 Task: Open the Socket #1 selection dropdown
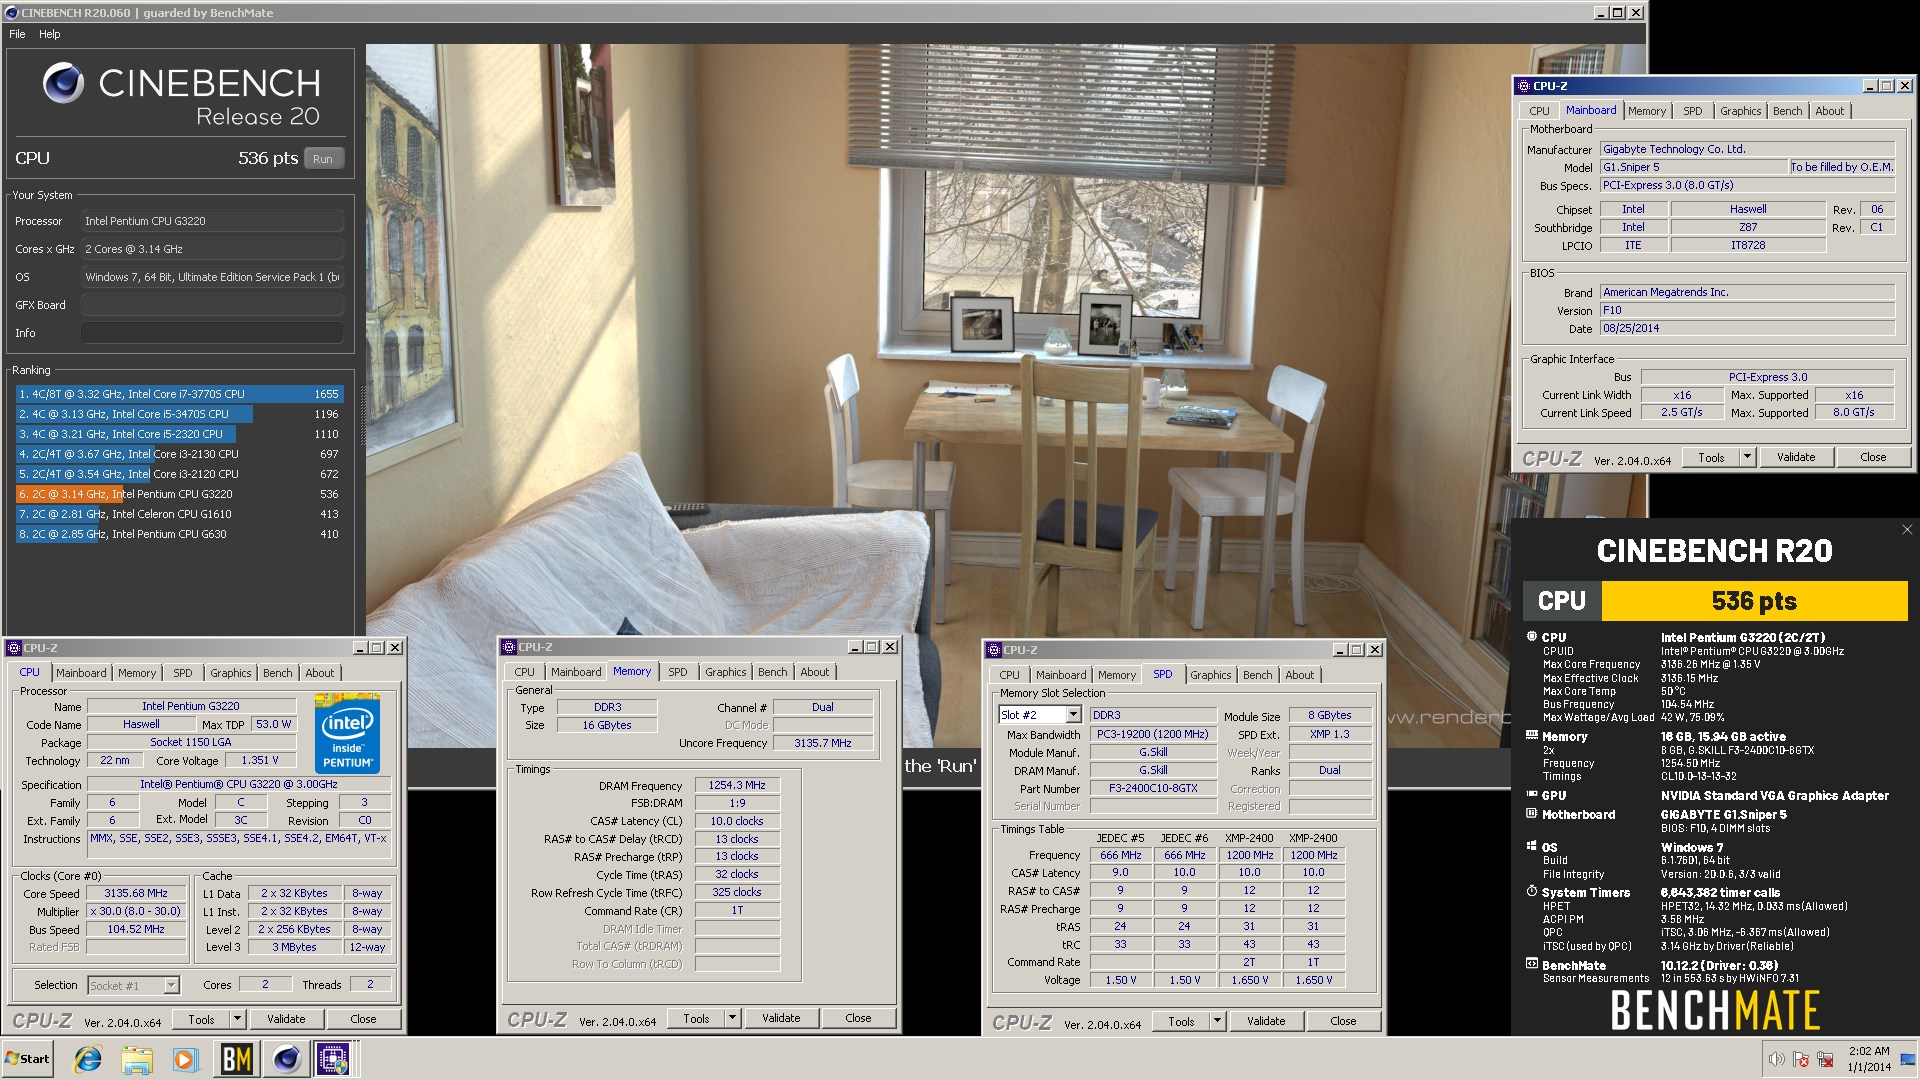point(171,985)
